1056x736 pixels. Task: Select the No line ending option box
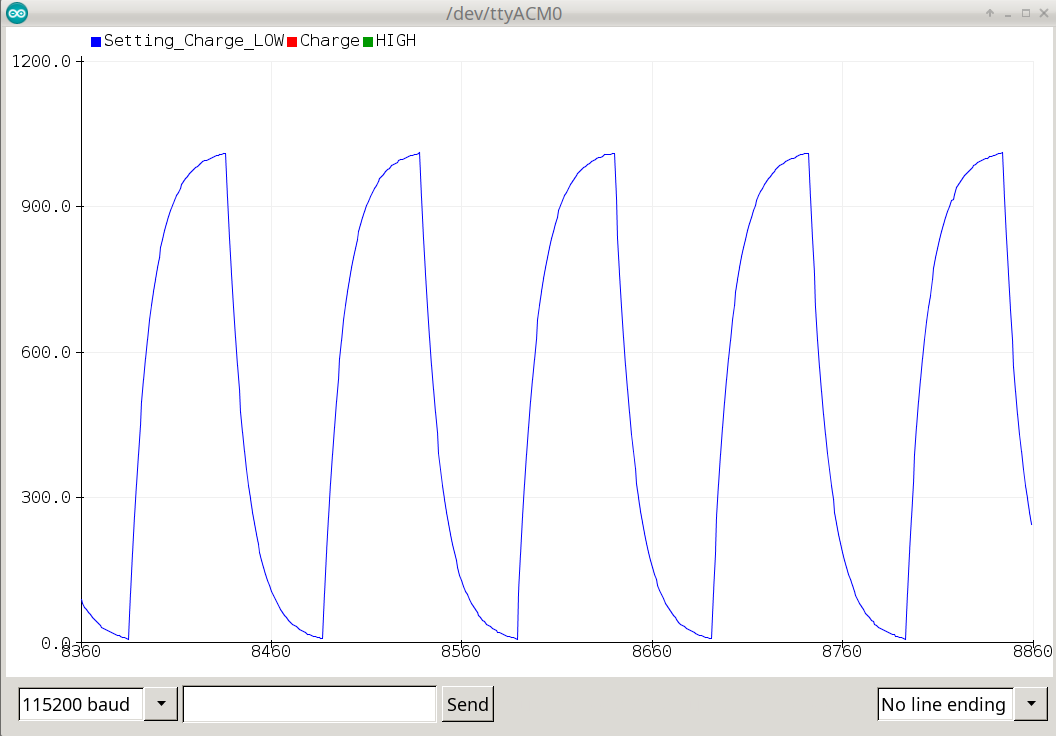(x=944, y=704)
